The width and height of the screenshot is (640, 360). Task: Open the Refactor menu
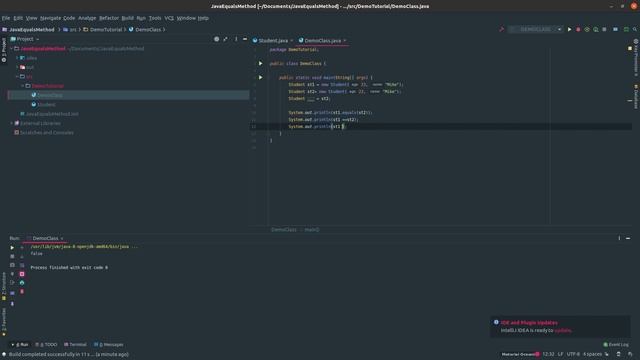pos(109,18)
